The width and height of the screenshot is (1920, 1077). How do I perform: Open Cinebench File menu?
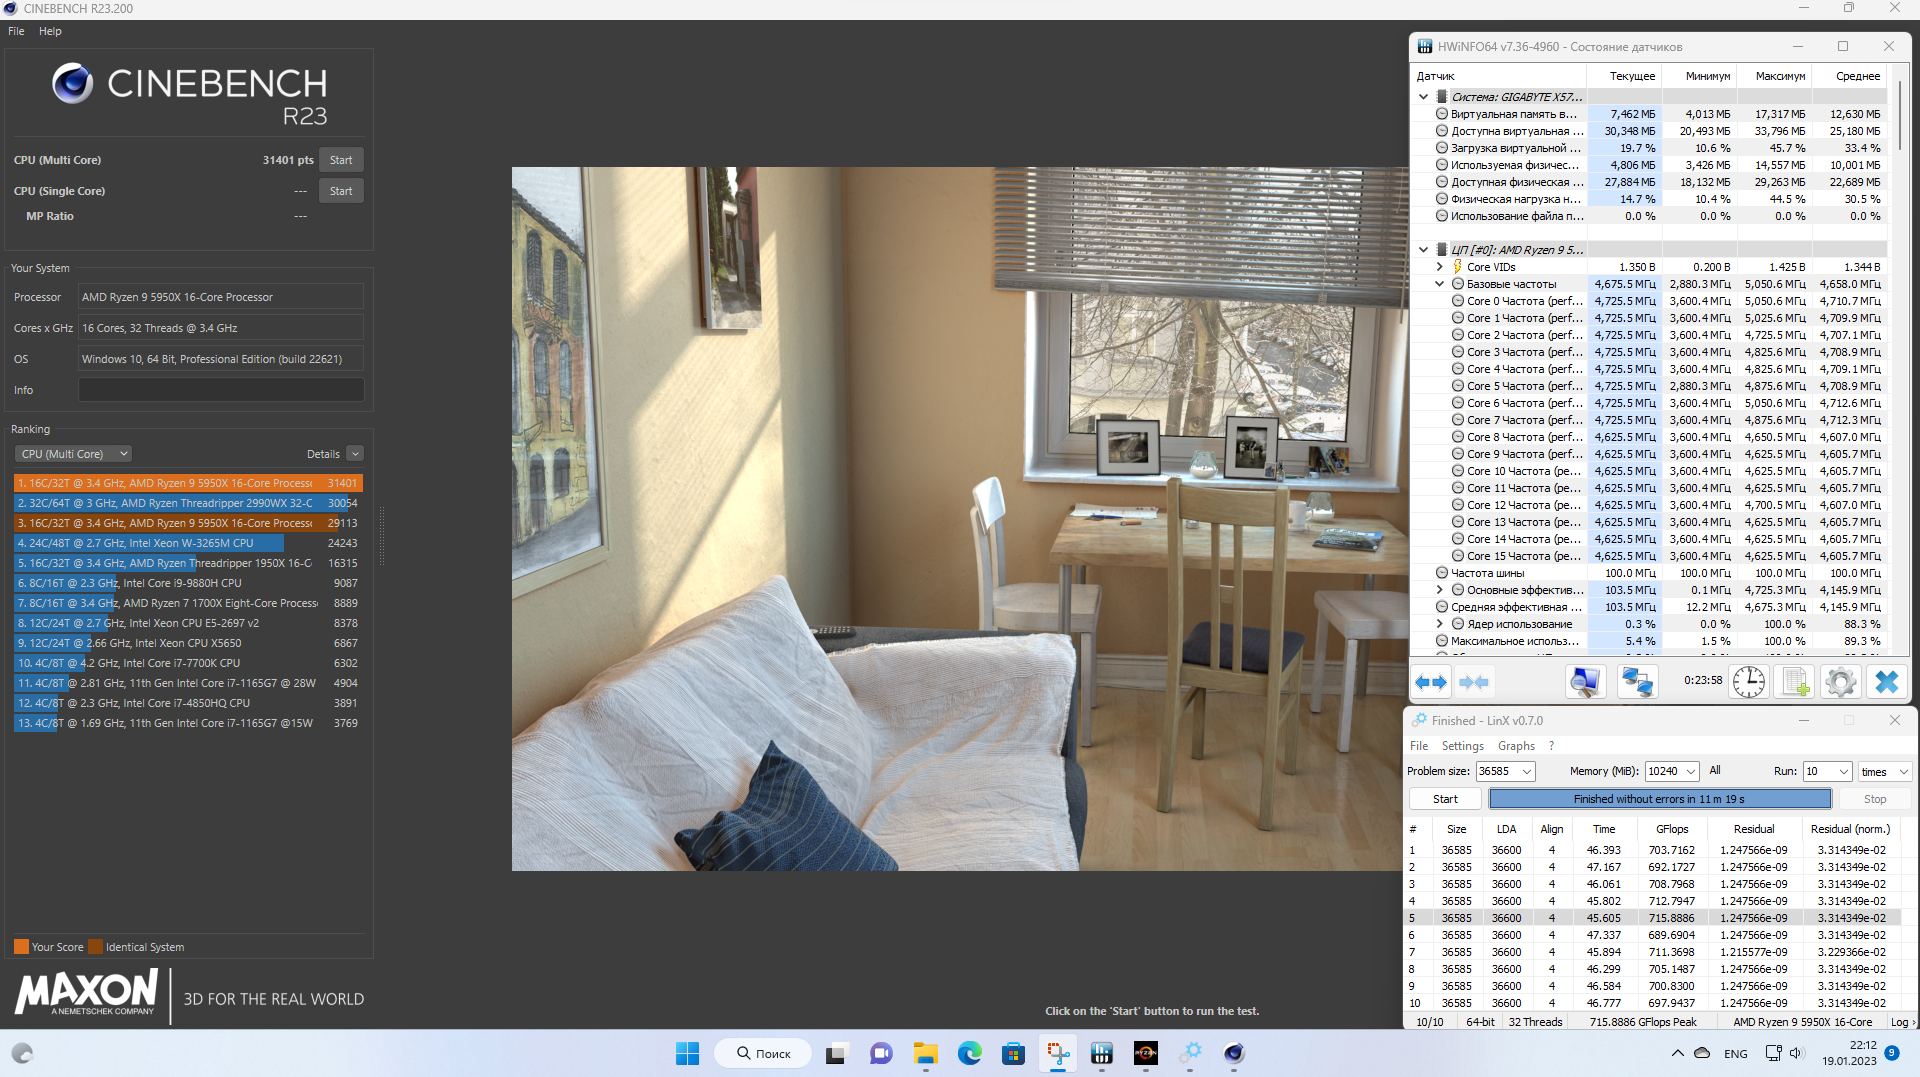(x=16, y=31)
